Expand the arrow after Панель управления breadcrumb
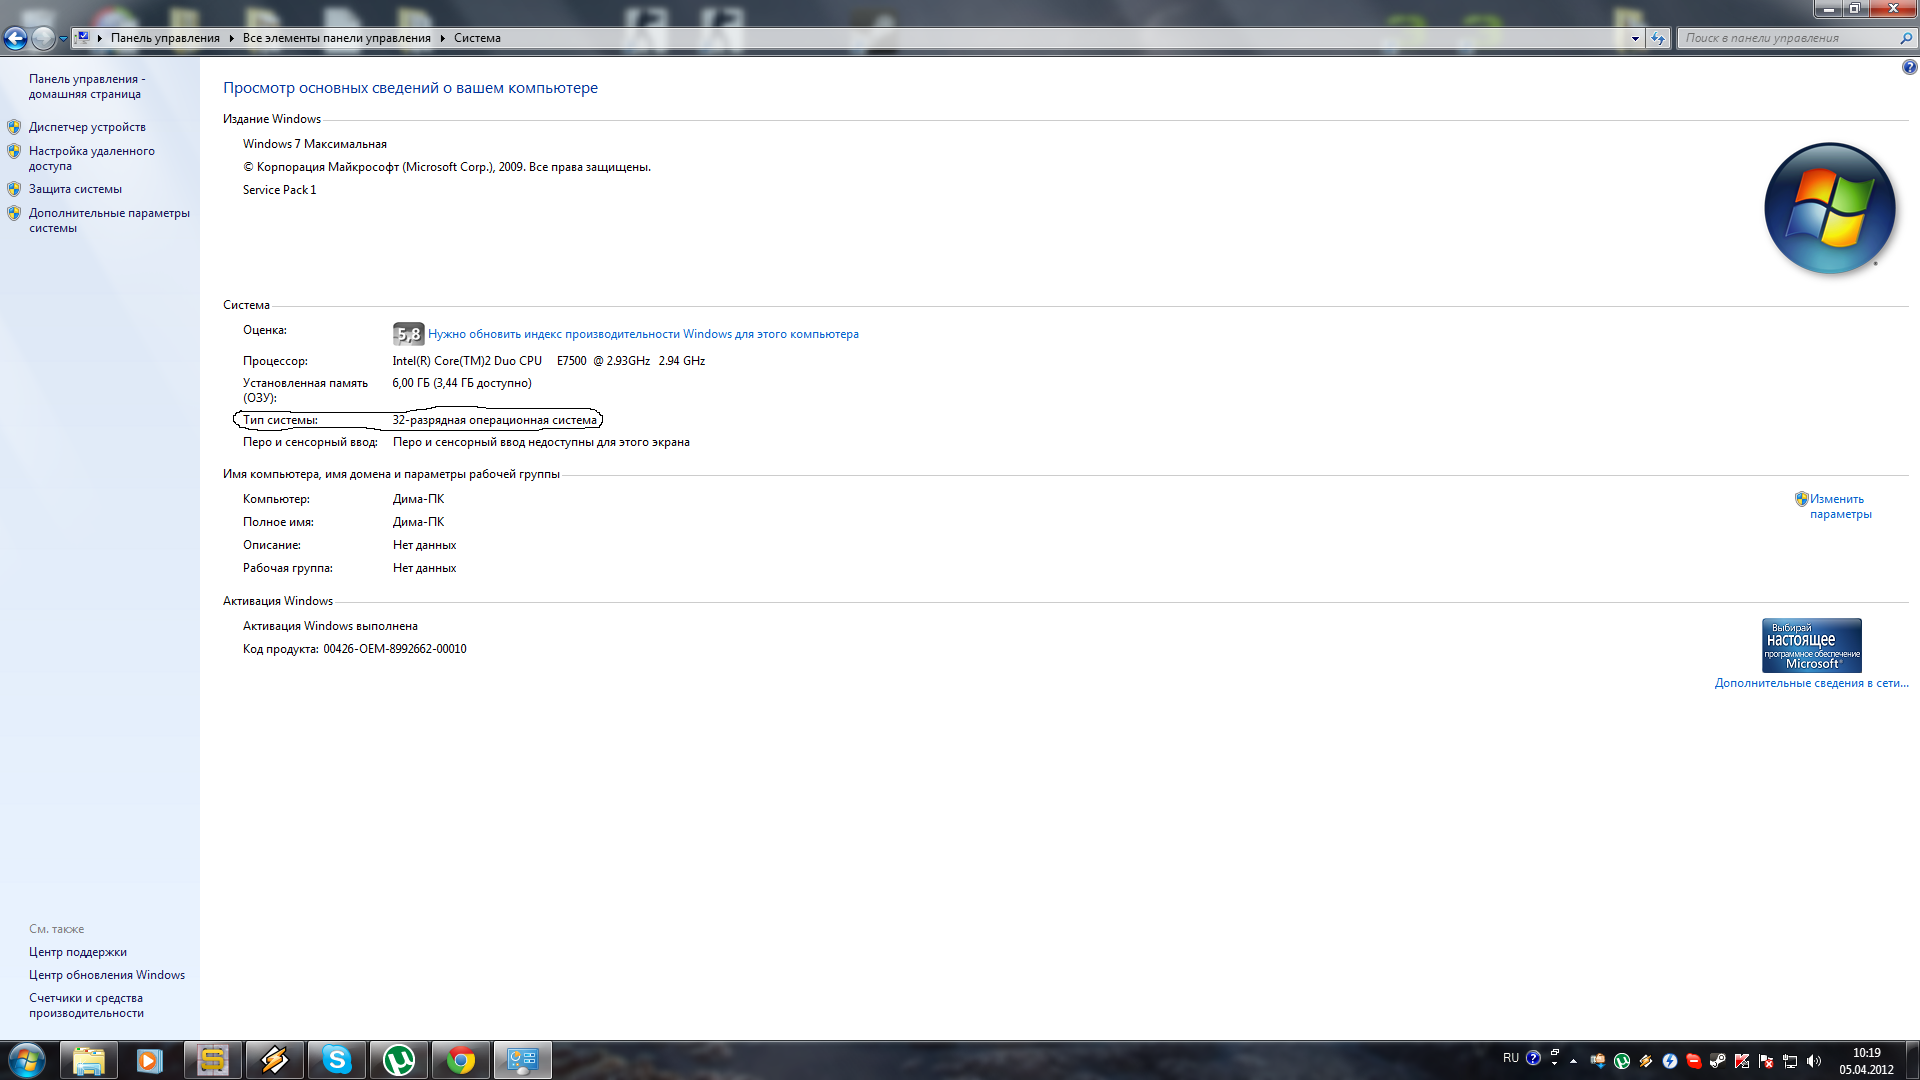1920x1080 pixels. (231, 38)
